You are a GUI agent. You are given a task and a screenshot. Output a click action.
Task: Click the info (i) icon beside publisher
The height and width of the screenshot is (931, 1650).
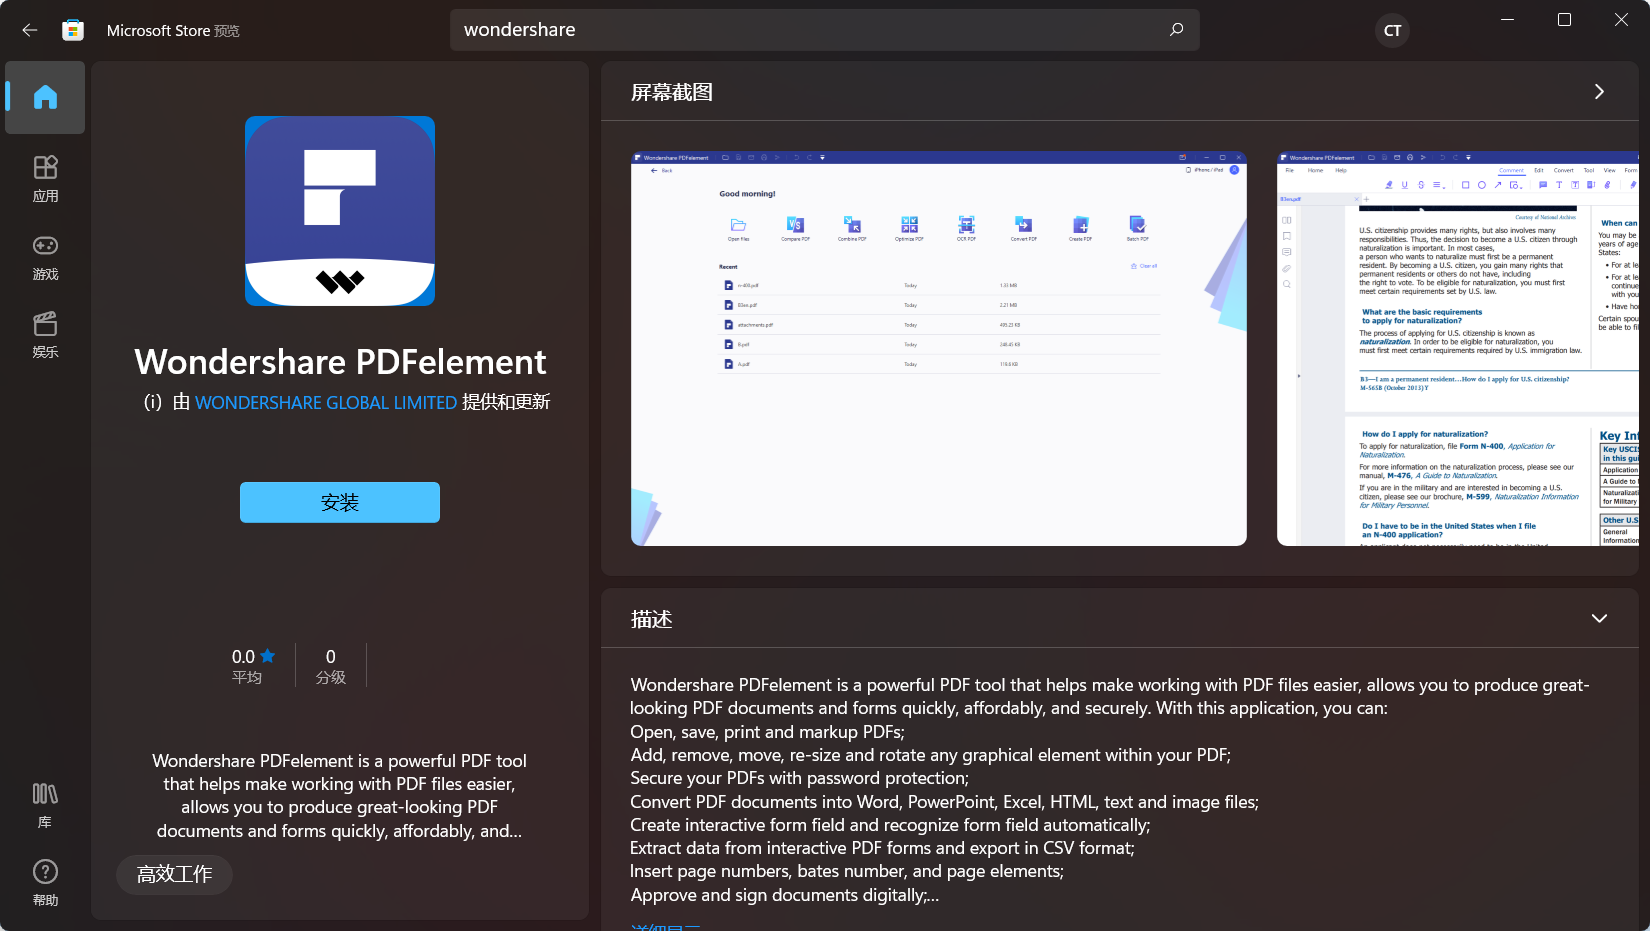click(153, 402)
